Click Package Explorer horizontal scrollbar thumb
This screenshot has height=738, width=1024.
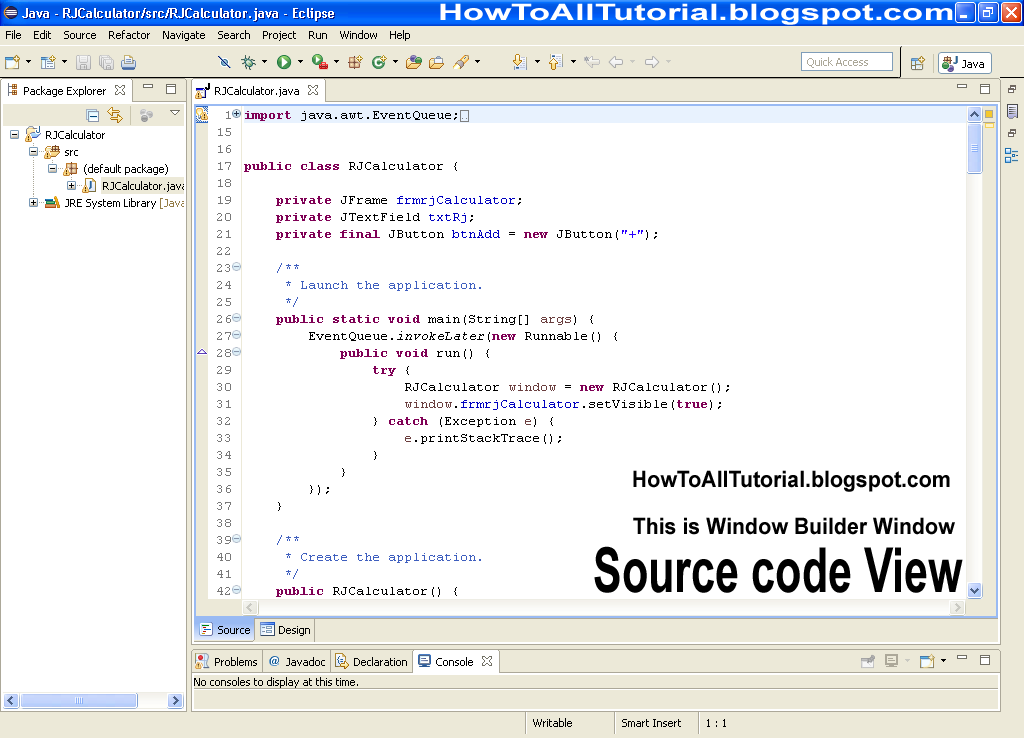click(78, 701)
